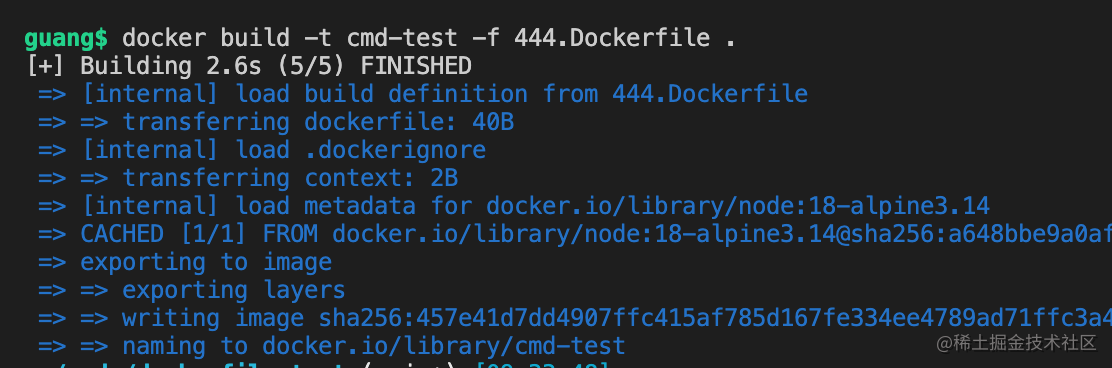Click the [+] Building 2.6s status line
Screen dimensions: 1112x368
(x=249, y=66)
